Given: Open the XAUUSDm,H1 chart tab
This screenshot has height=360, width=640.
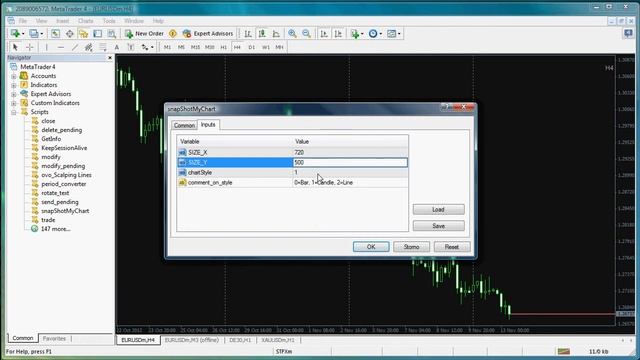Looking at the screenshot, I should (278, 340).
